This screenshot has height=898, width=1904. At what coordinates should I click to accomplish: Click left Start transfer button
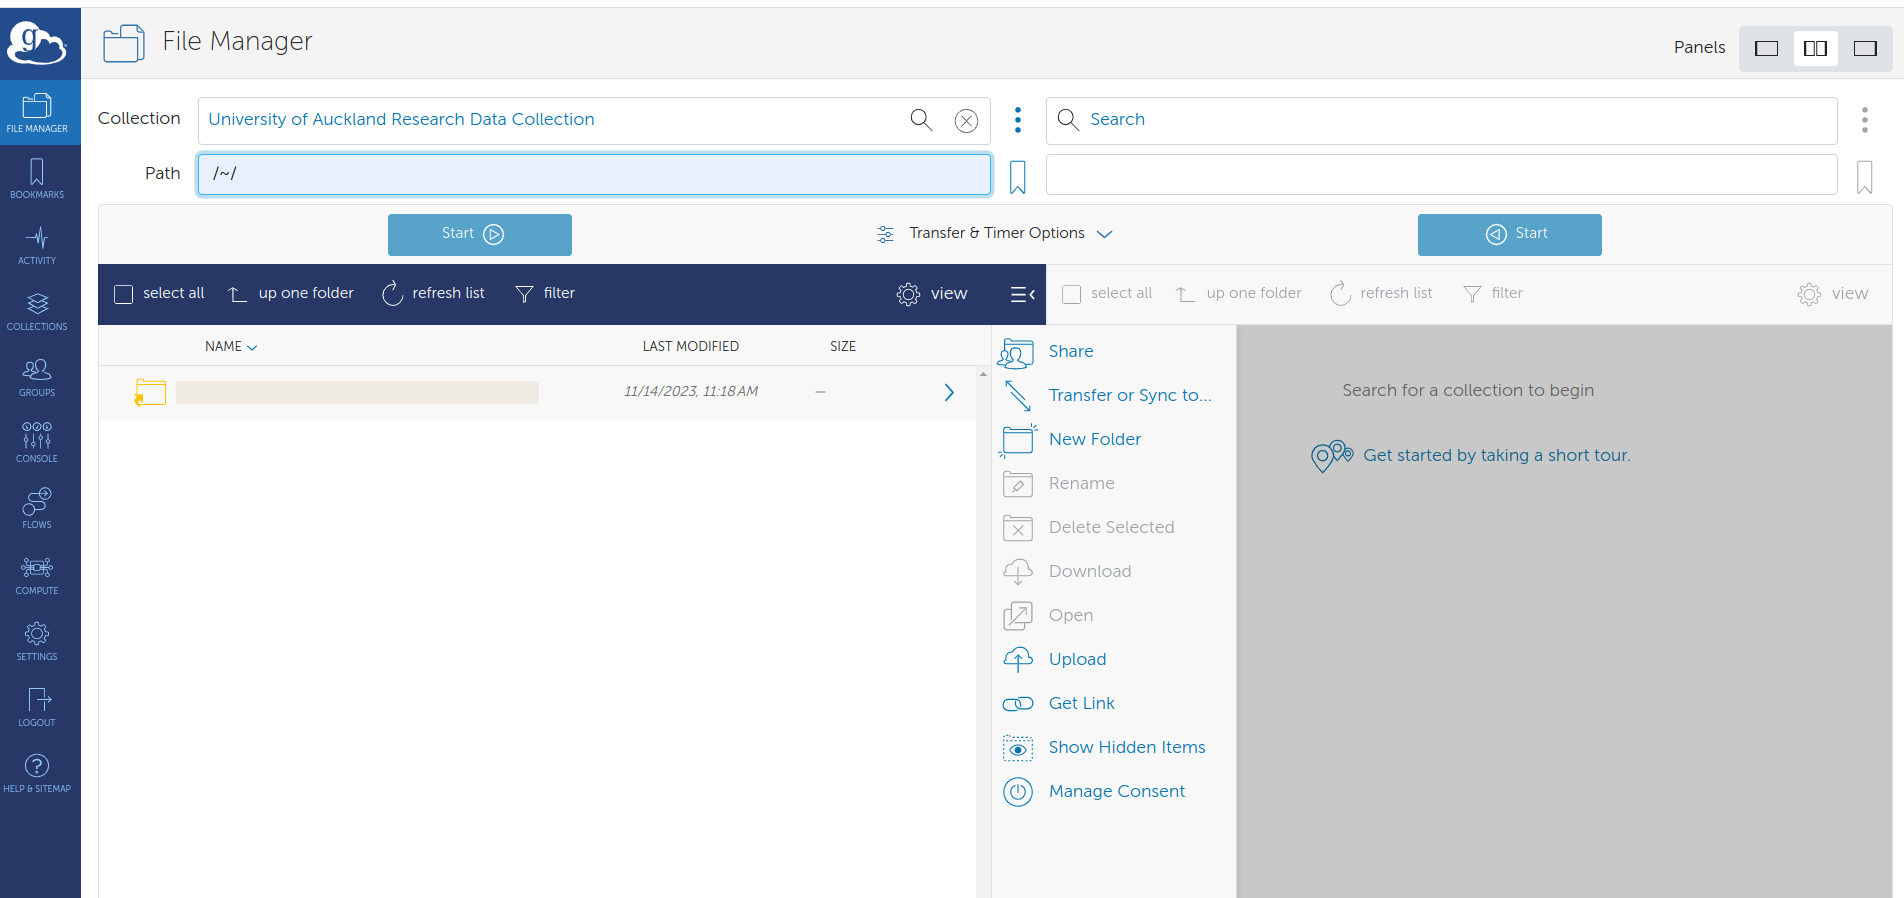point(480,234)
